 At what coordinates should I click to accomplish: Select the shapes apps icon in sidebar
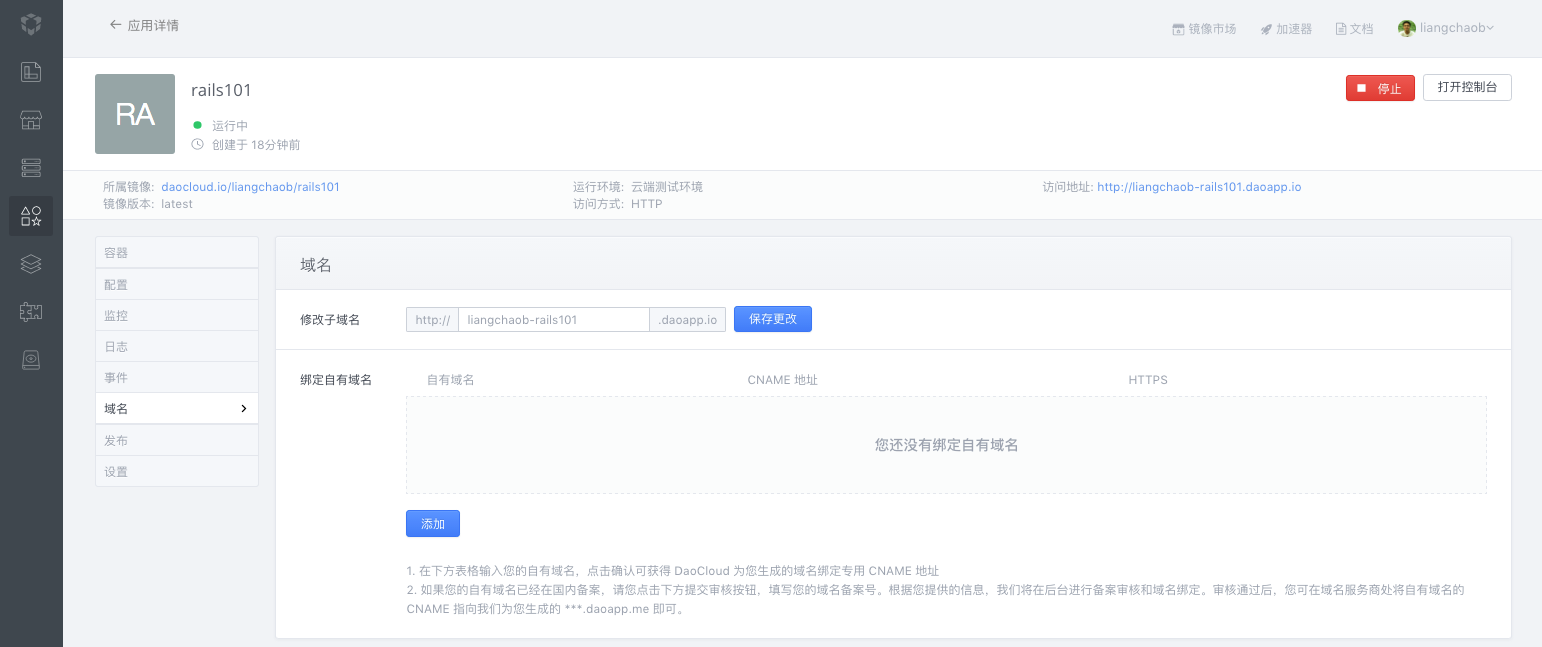[x=31, y=216]
